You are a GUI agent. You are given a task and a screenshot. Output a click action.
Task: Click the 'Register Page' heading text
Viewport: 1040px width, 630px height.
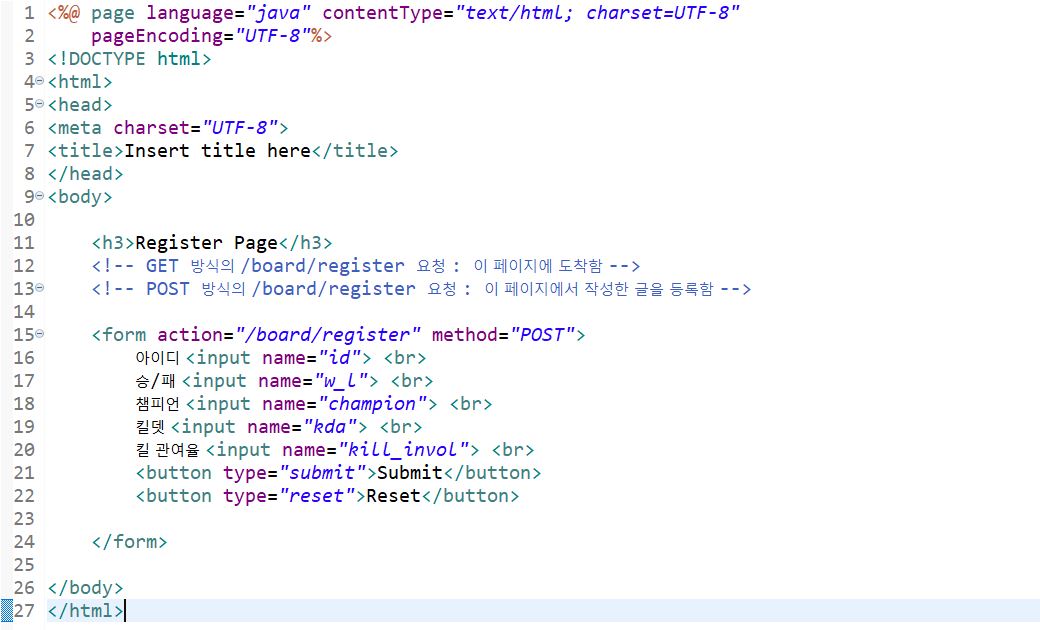click(206, 243)
